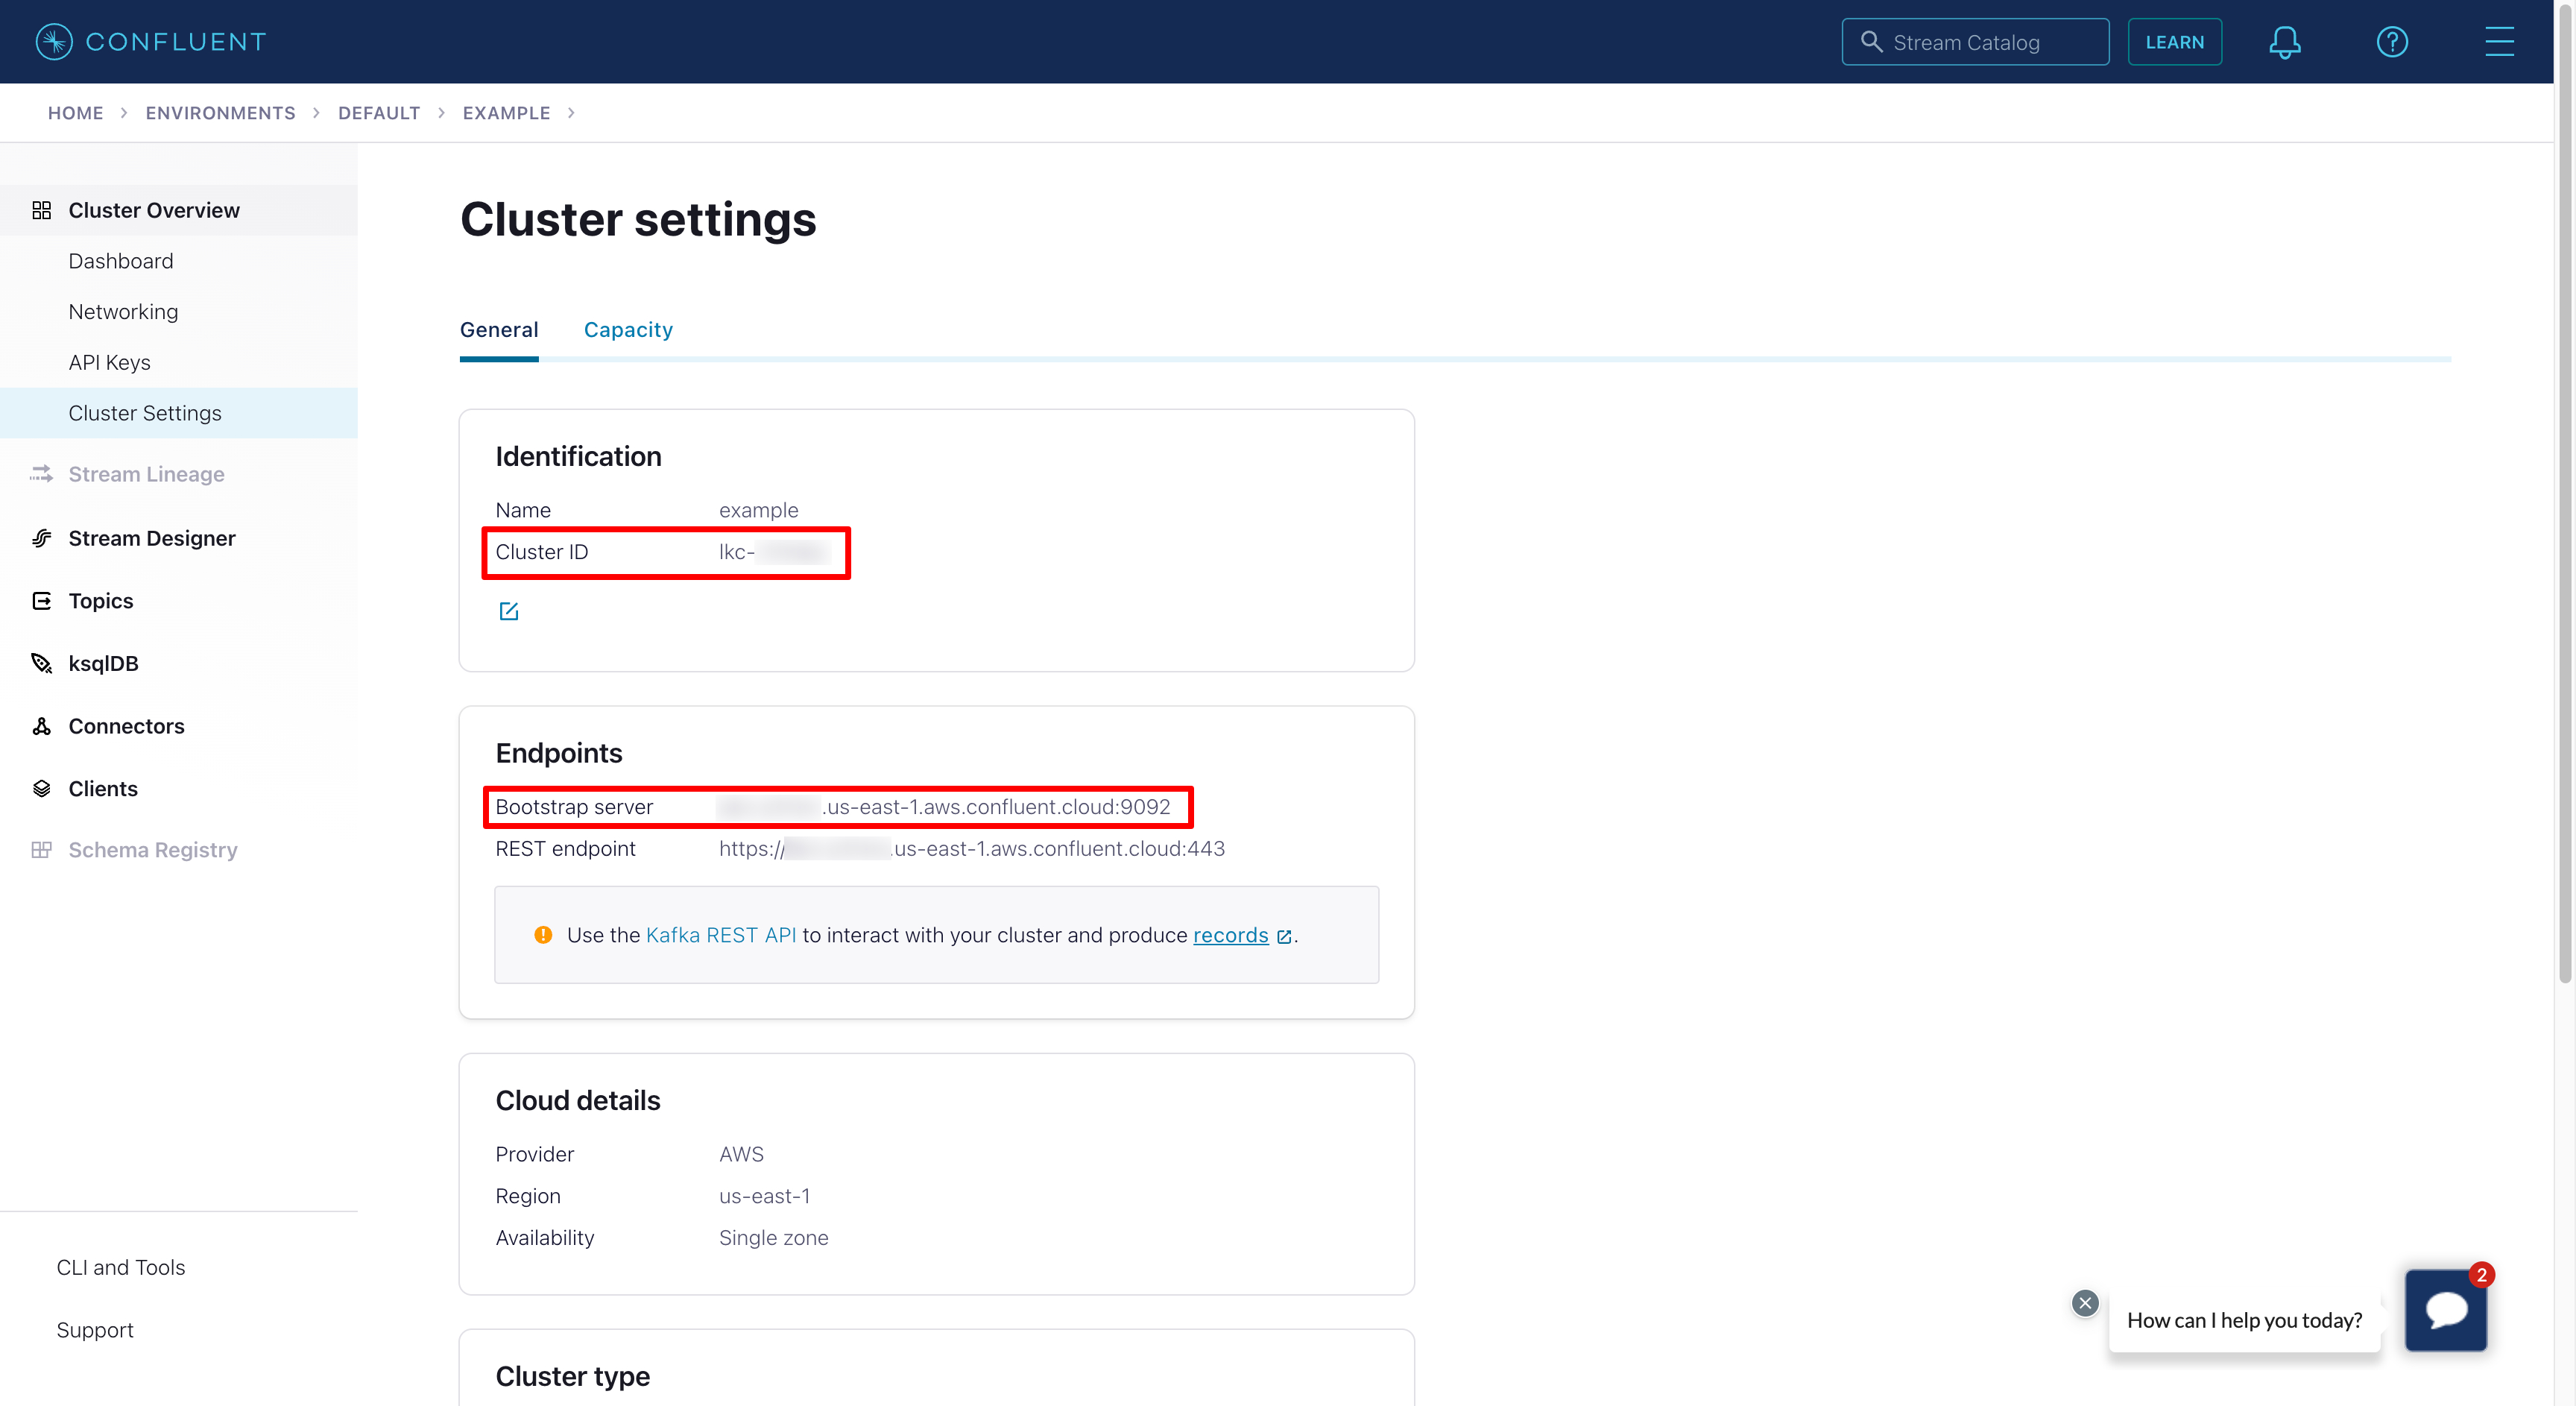Screen dimensions: 2576x1406
Task: Click the cluster name value example
Action: 758,510
